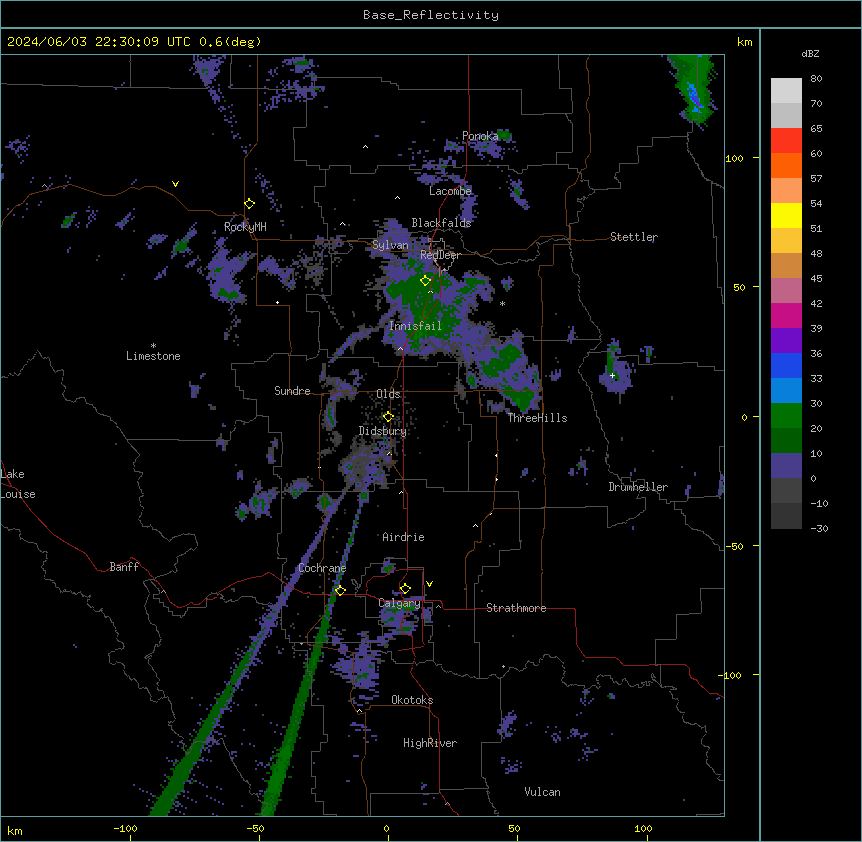862x842 pixels.
Task: Click the -50 tick on the right axis
Action: (734, 546)
